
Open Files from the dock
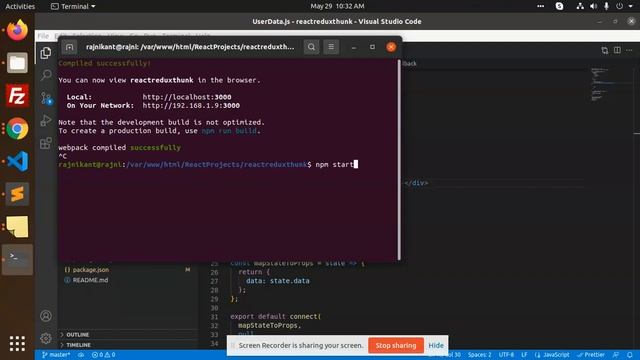pos(17,62)
